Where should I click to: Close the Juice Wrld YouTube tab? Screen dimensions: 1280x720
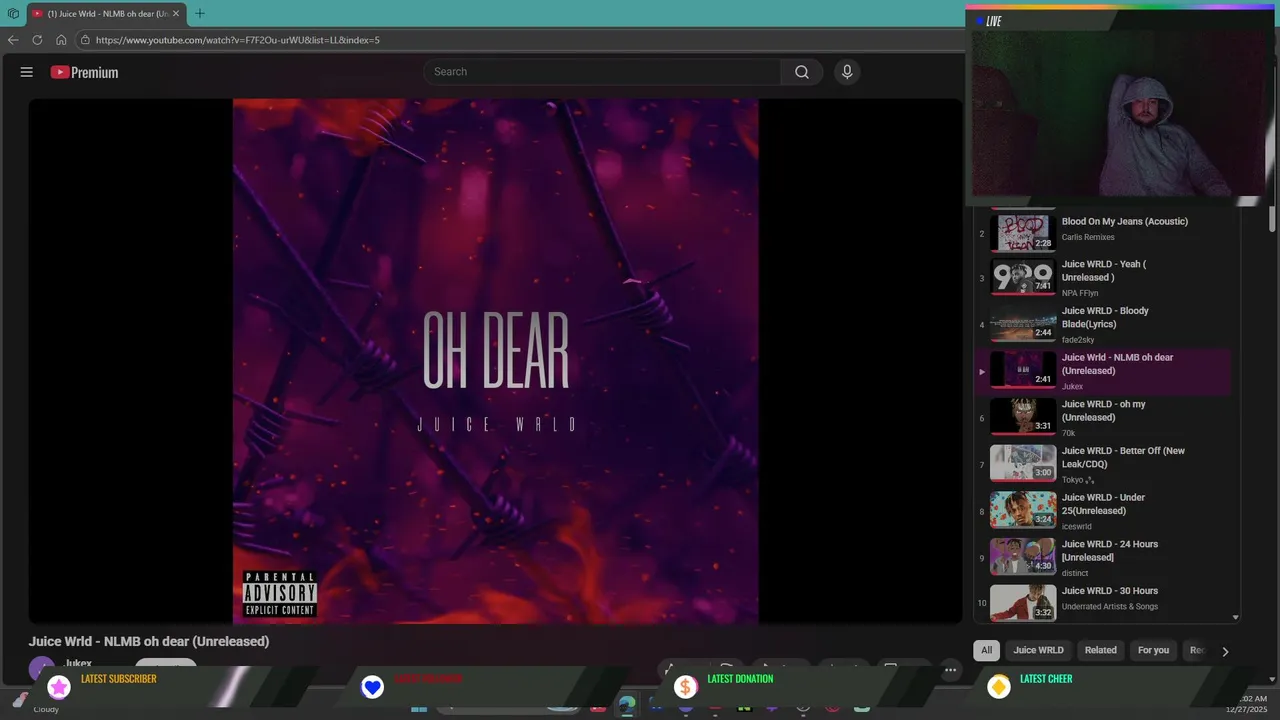click(176, 14)
